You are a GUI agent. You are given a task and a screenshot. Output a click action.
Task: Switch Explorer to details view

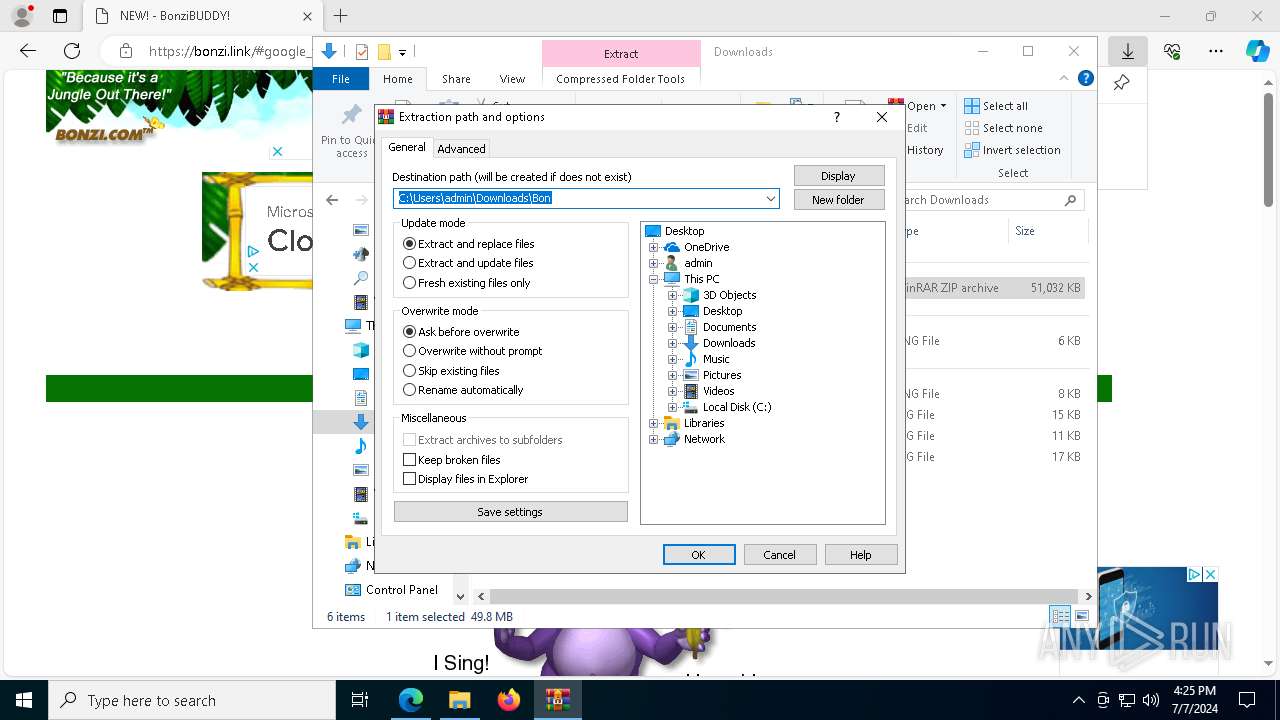click(x=1059, y=616)
